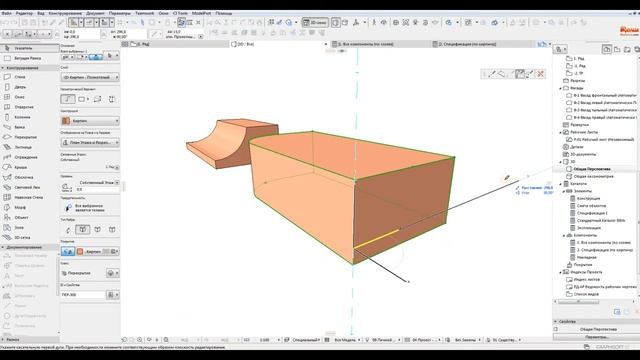Open the Файл menu

point(7,13)
